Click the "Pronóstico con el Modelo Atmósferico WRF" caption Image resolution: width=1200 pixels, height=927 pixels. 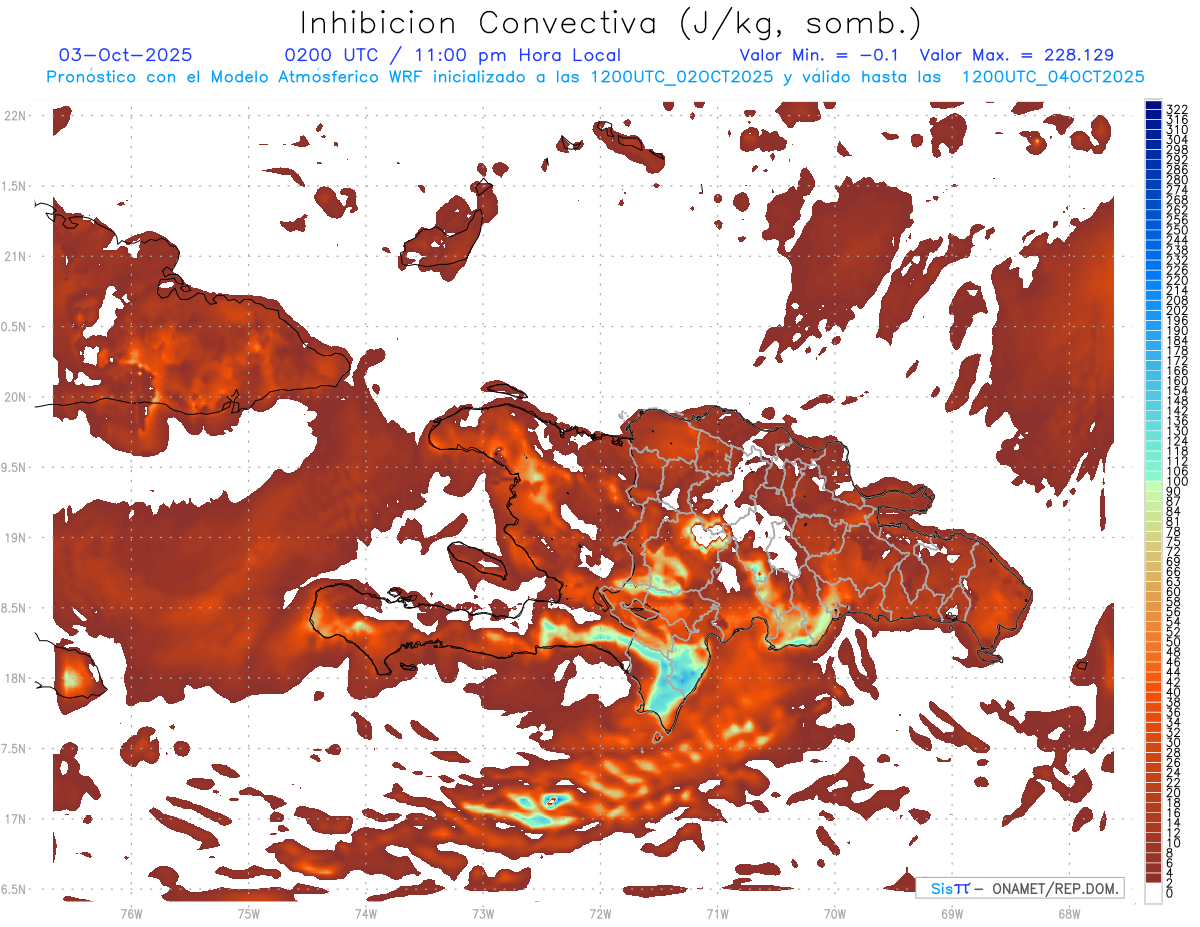[x=237, y=77]
